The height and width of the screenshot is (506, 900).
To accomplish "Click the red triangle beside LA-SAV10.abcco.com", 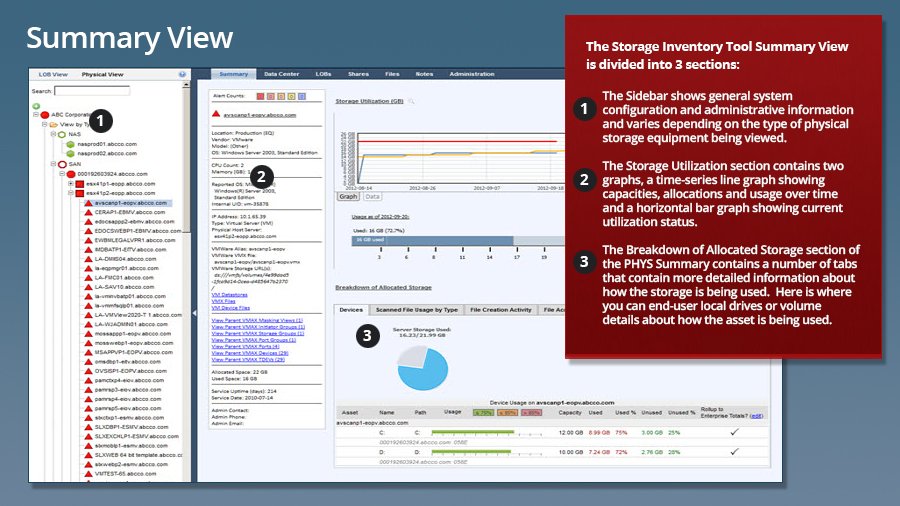I will coord(88,287).
